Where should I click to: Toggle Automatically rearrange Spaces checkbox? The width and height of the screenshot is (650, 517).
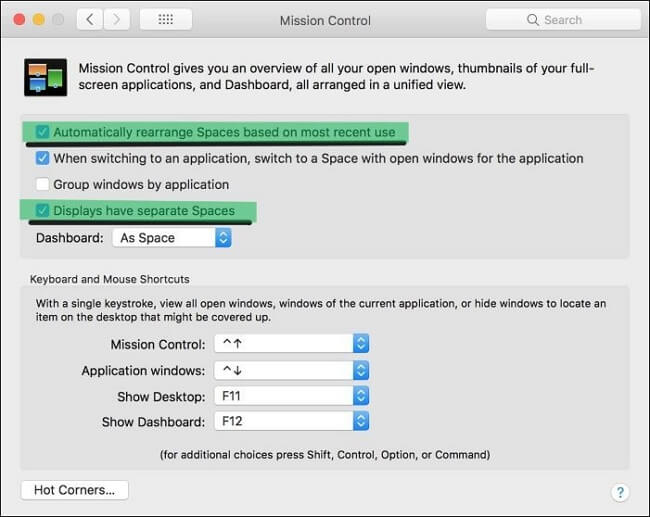tap(43, 132)
